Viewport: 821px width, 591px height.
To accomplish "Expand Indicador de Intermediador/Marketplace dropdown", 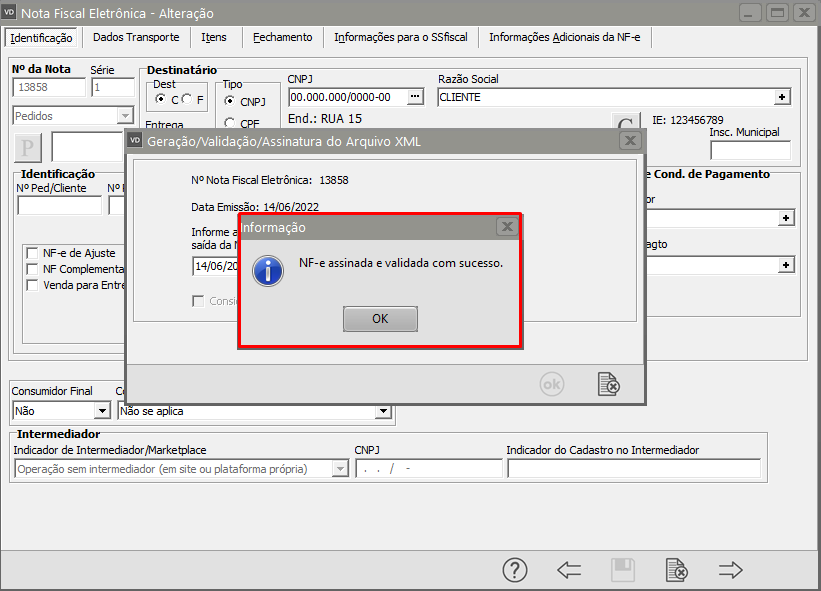I will 340,469.
